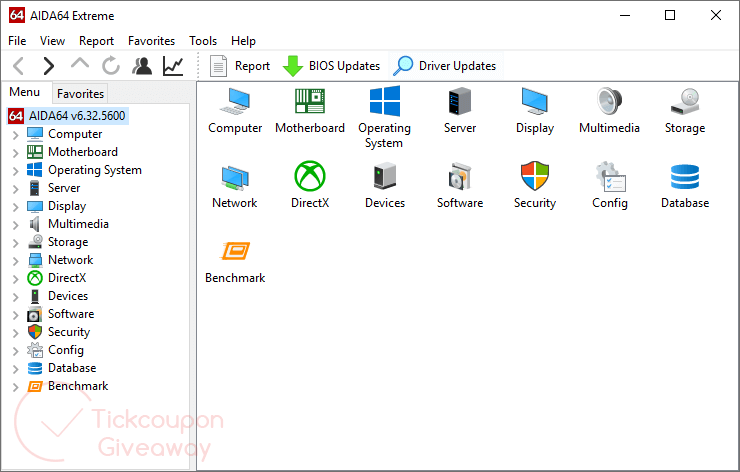Select DirectX in the sidebar tree
The image size is (740, 472).
67,278
